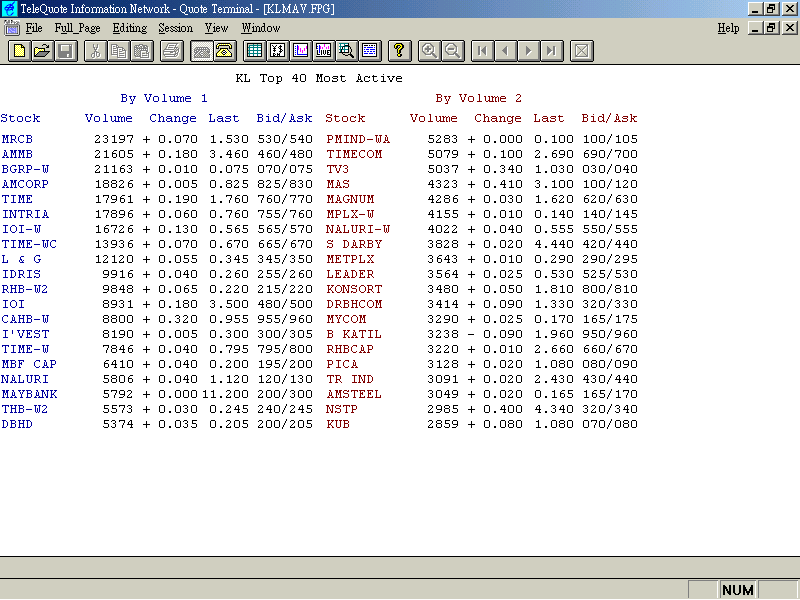The height and width of the screenshot is (600, 800).
Task: Click the By Volume 1 heading
Action: pos(164,98)
